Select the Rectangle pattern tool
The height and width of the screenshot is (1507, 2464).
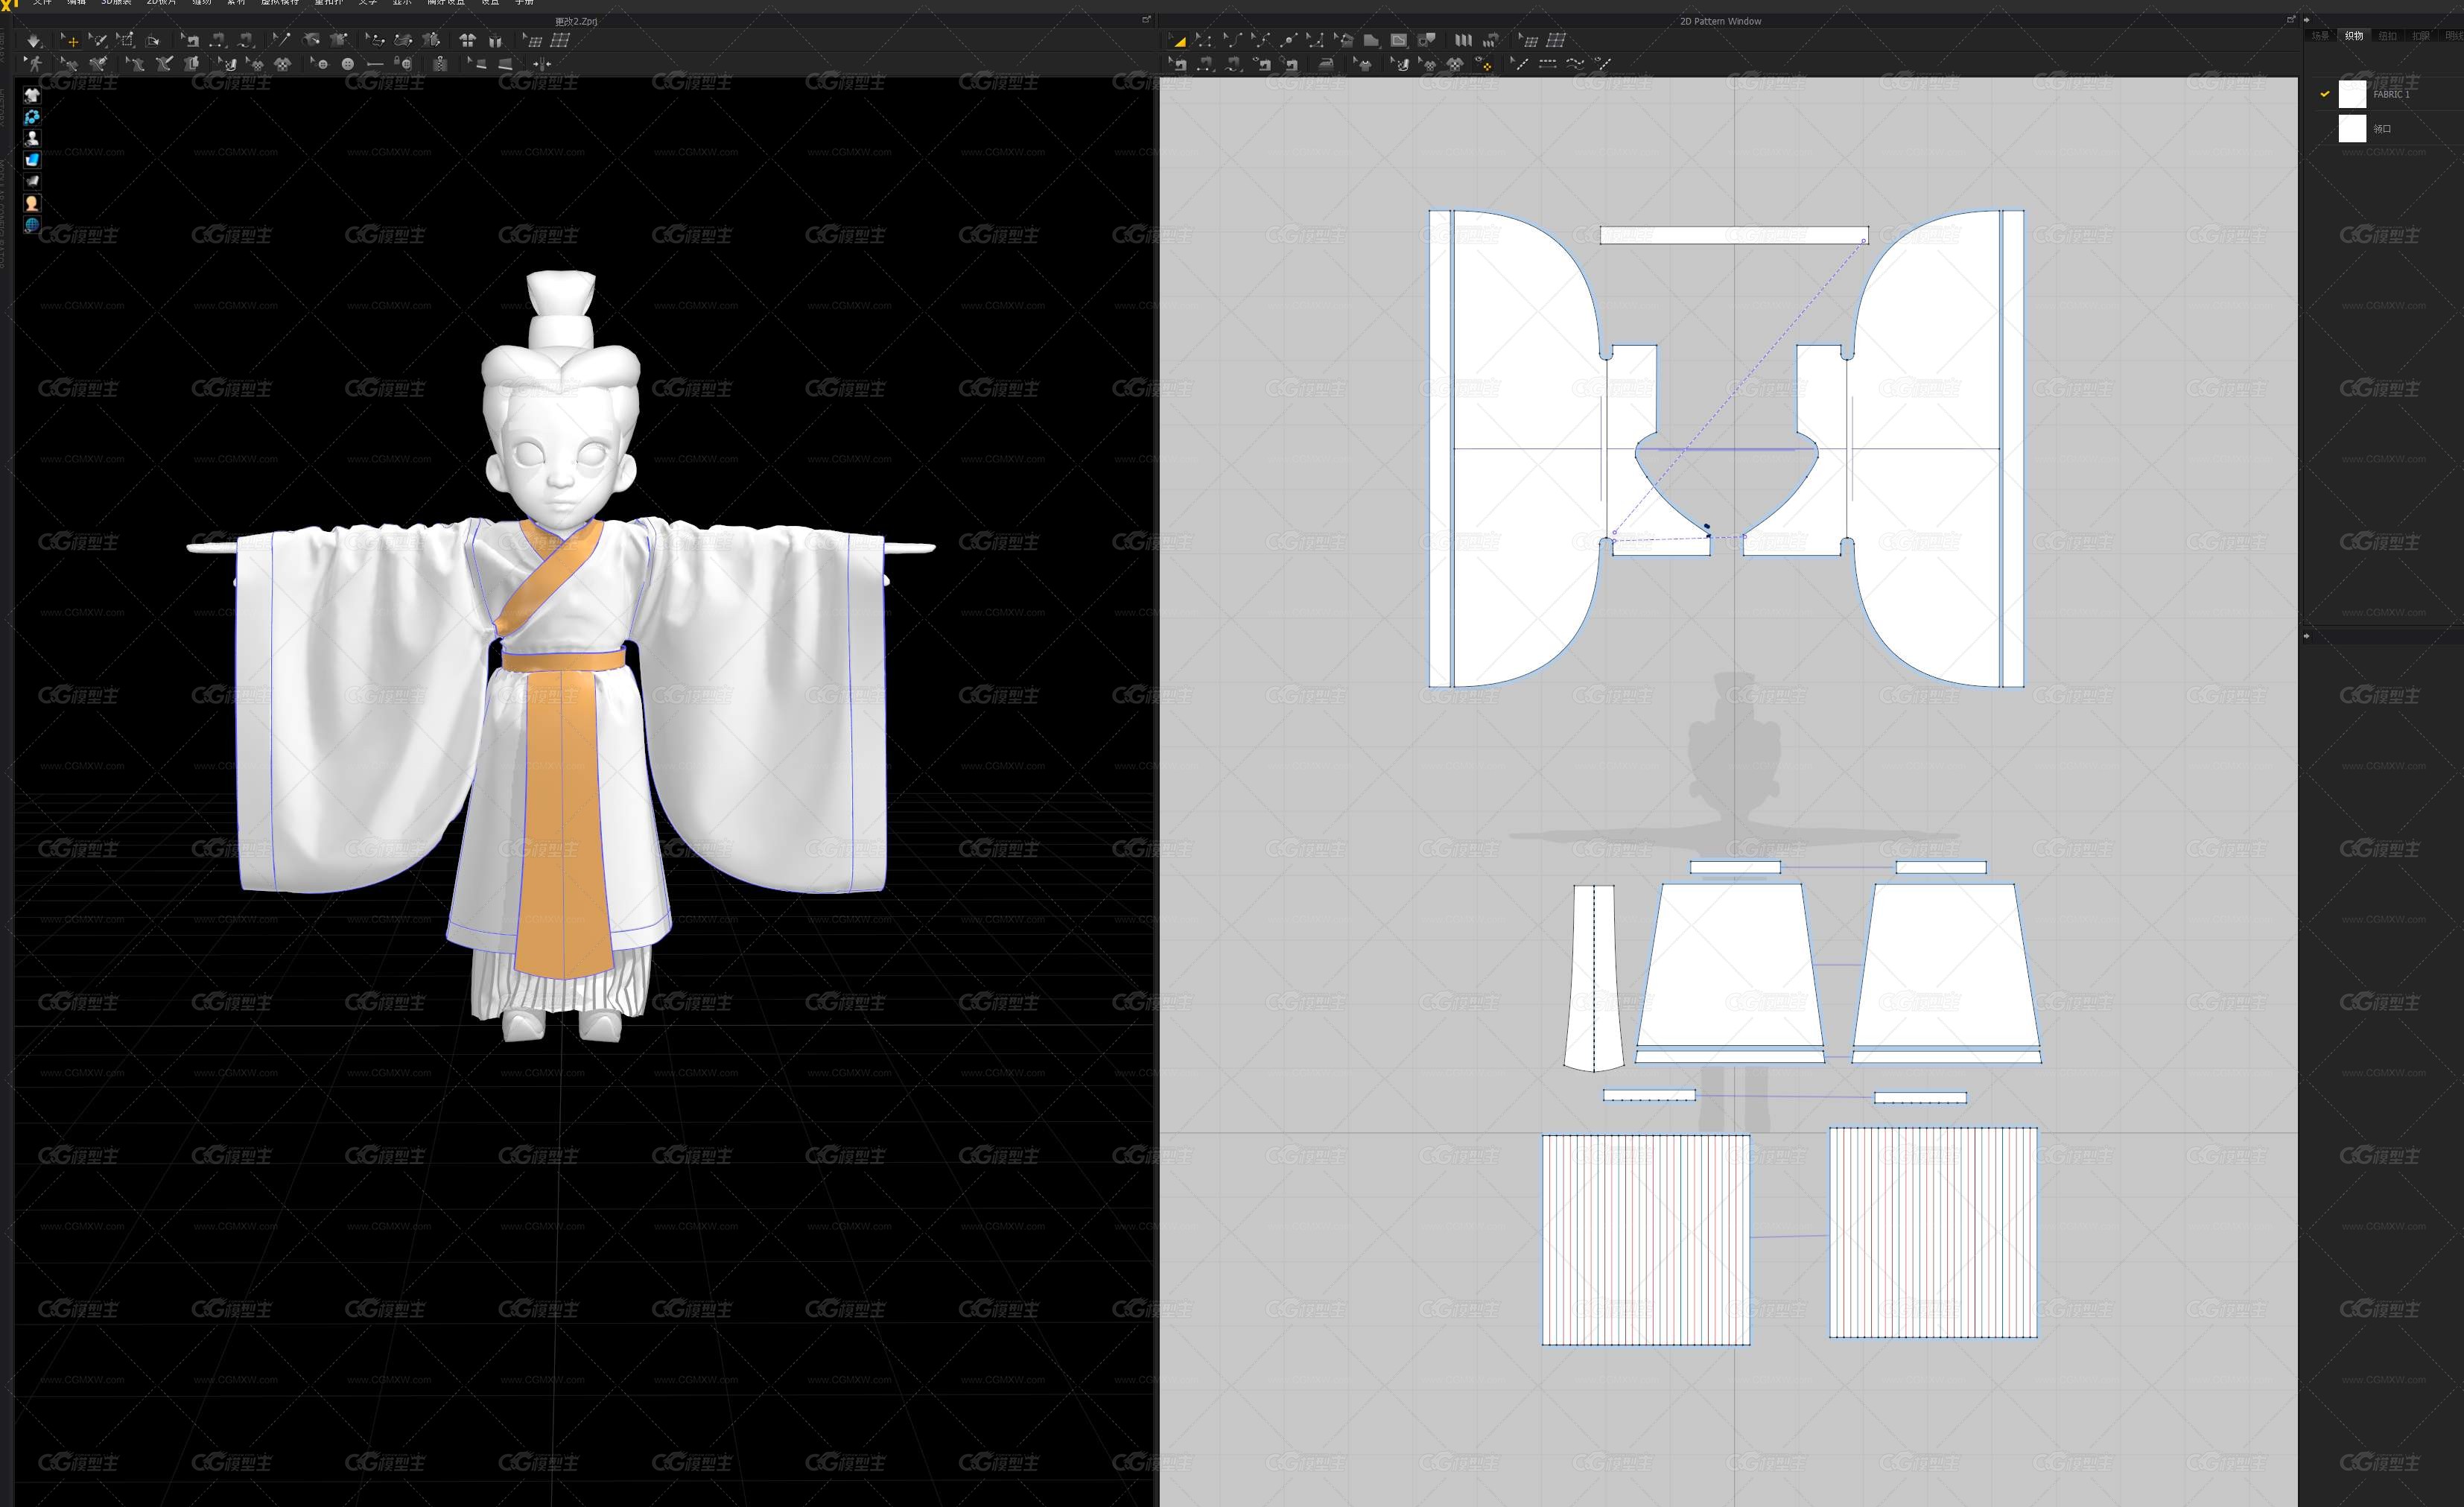(x=1371, y=40)
